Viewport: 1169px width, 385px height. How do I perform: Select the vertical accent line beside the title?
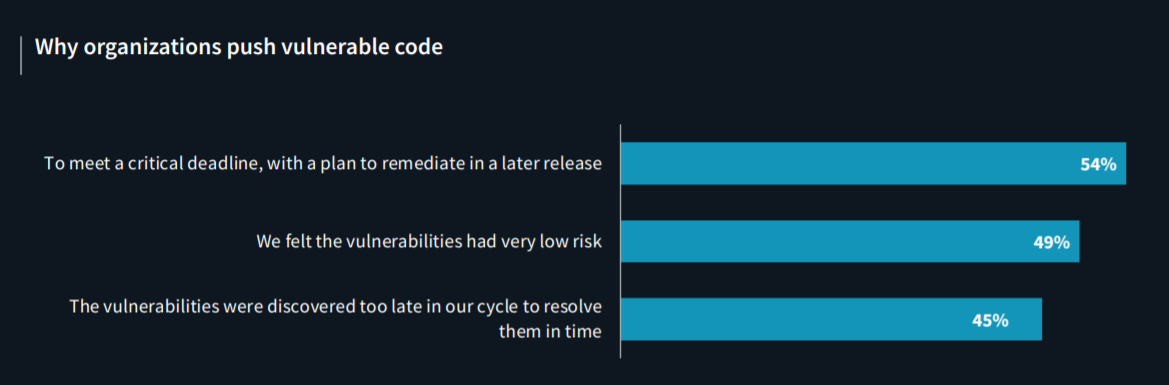[x=21, y=55]
